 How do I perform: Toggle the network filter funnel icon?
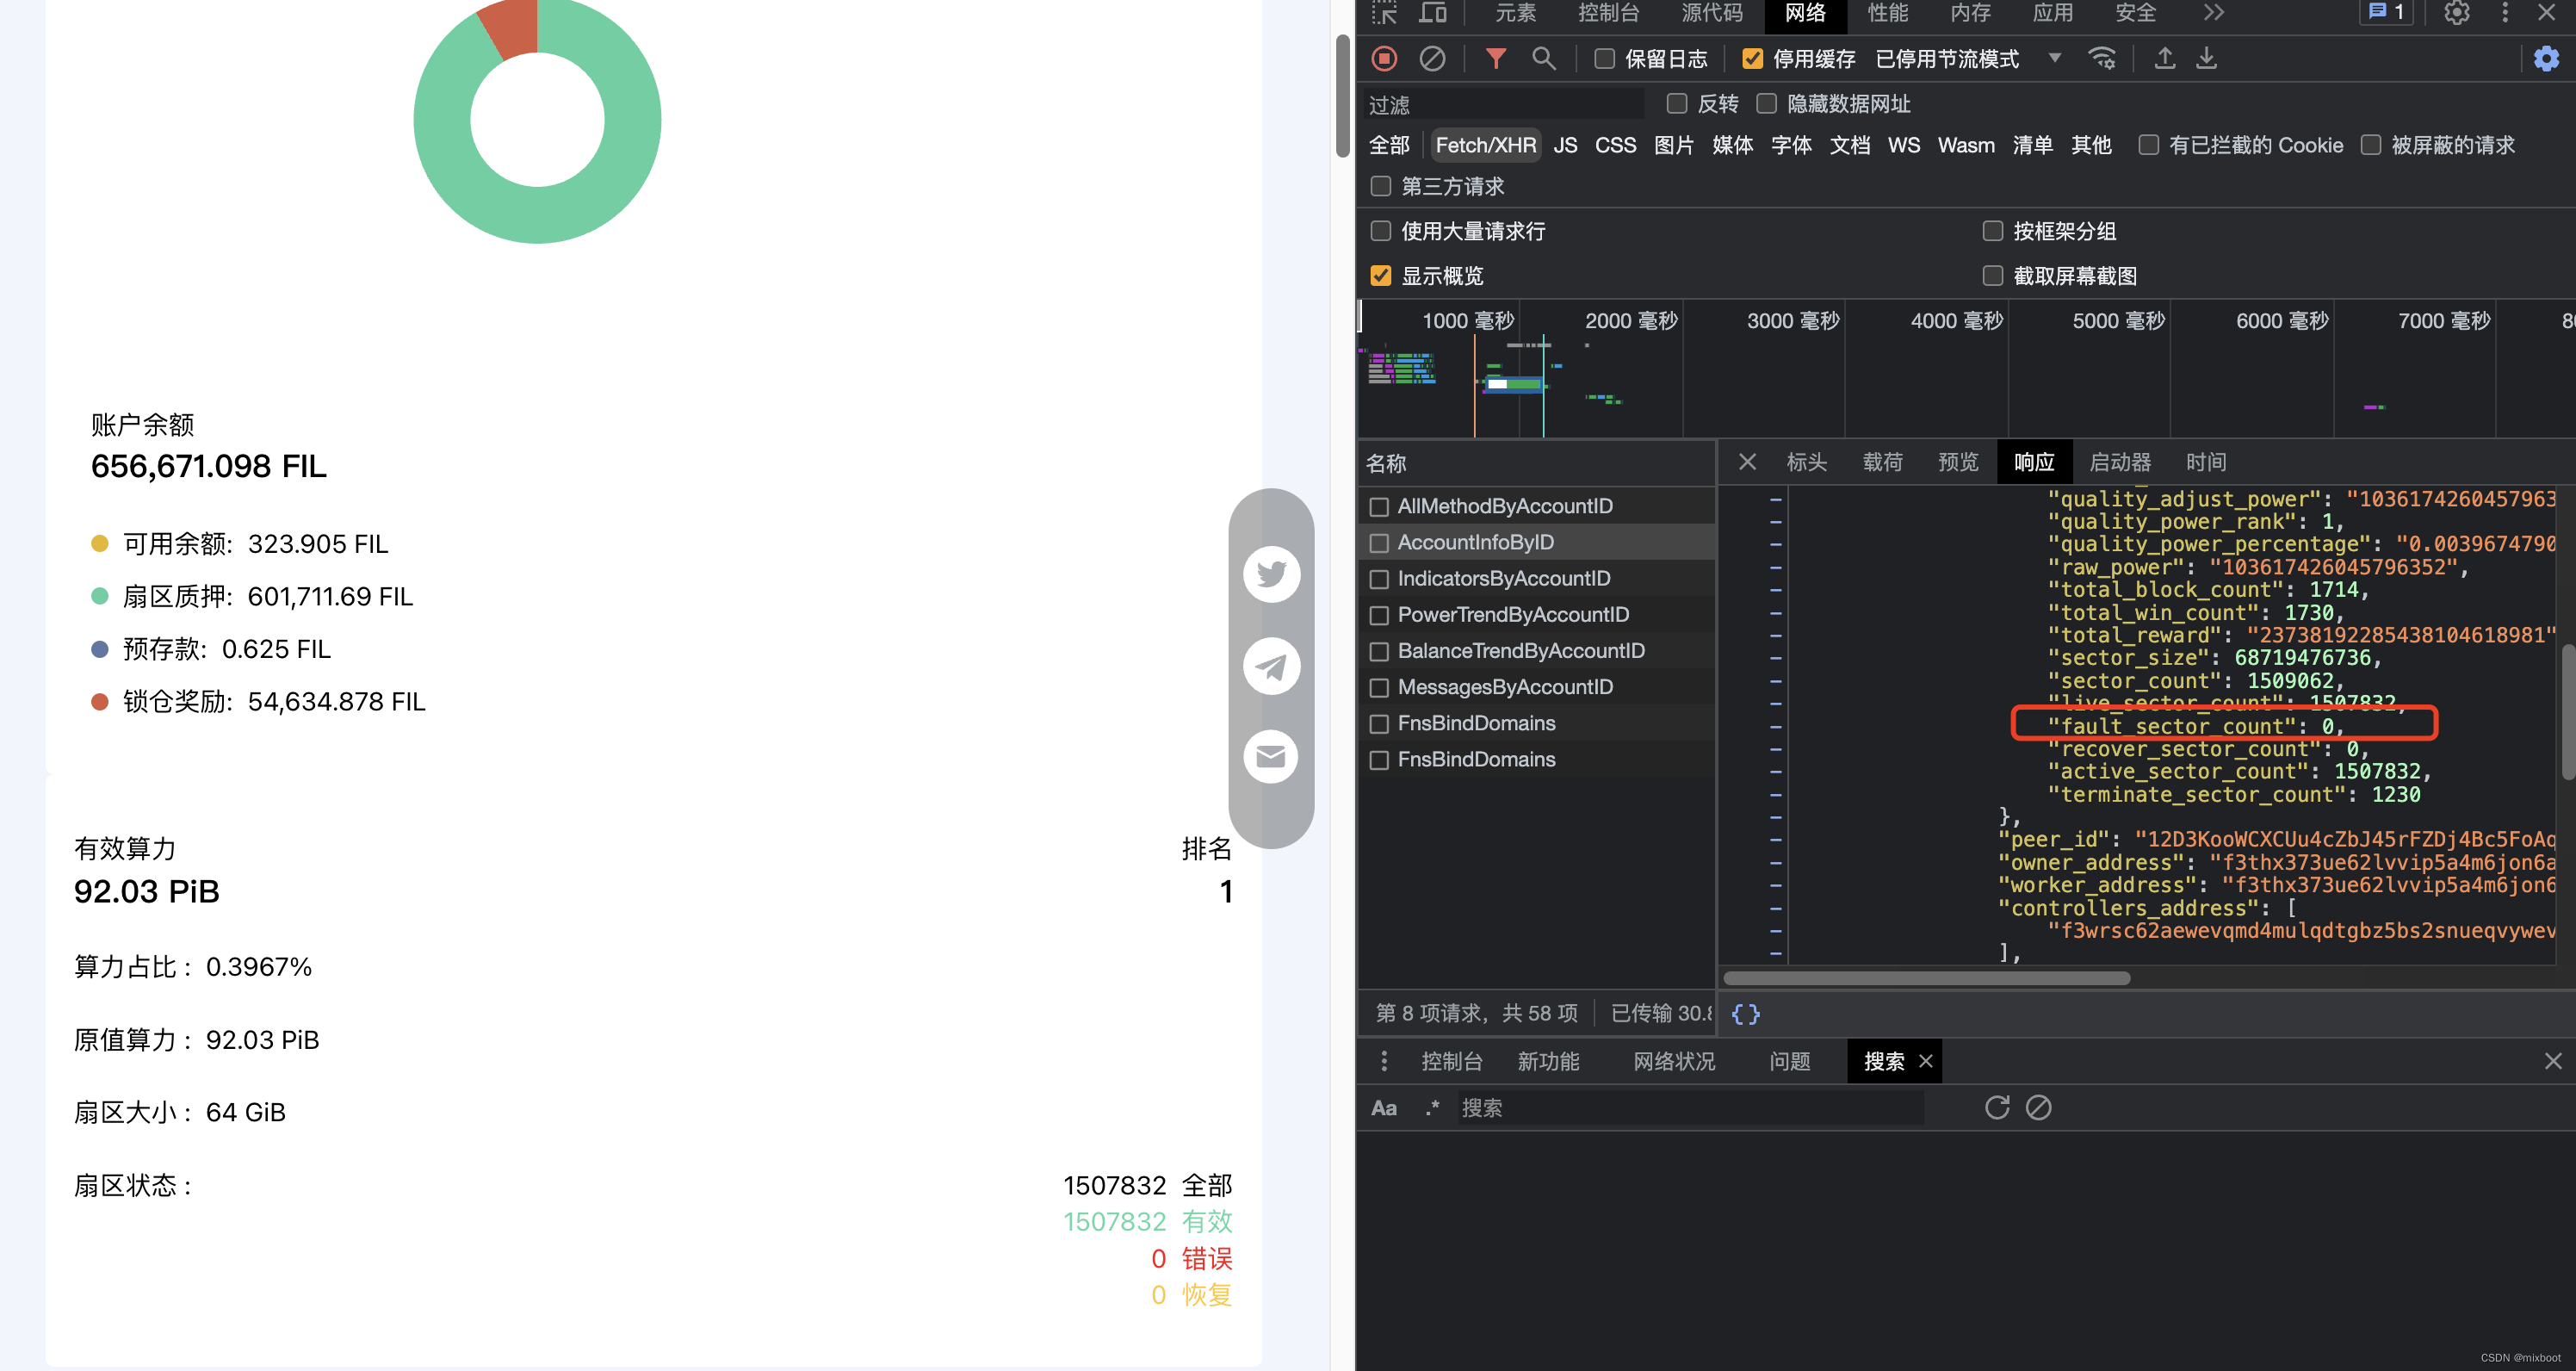1495,59
